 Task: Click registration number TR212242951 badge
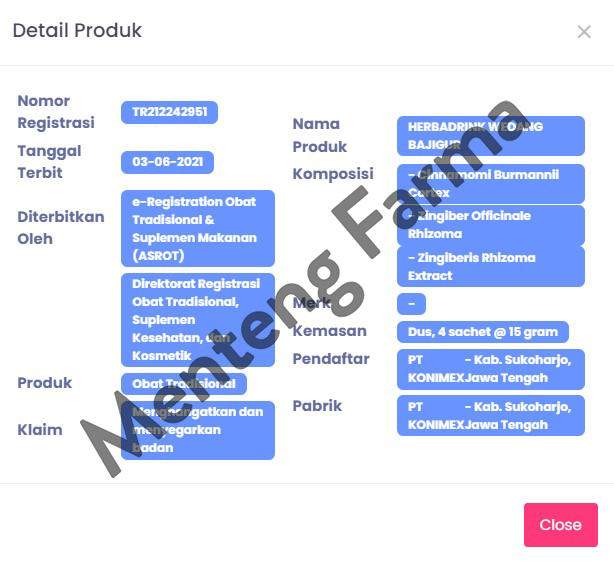pos(169,112)
